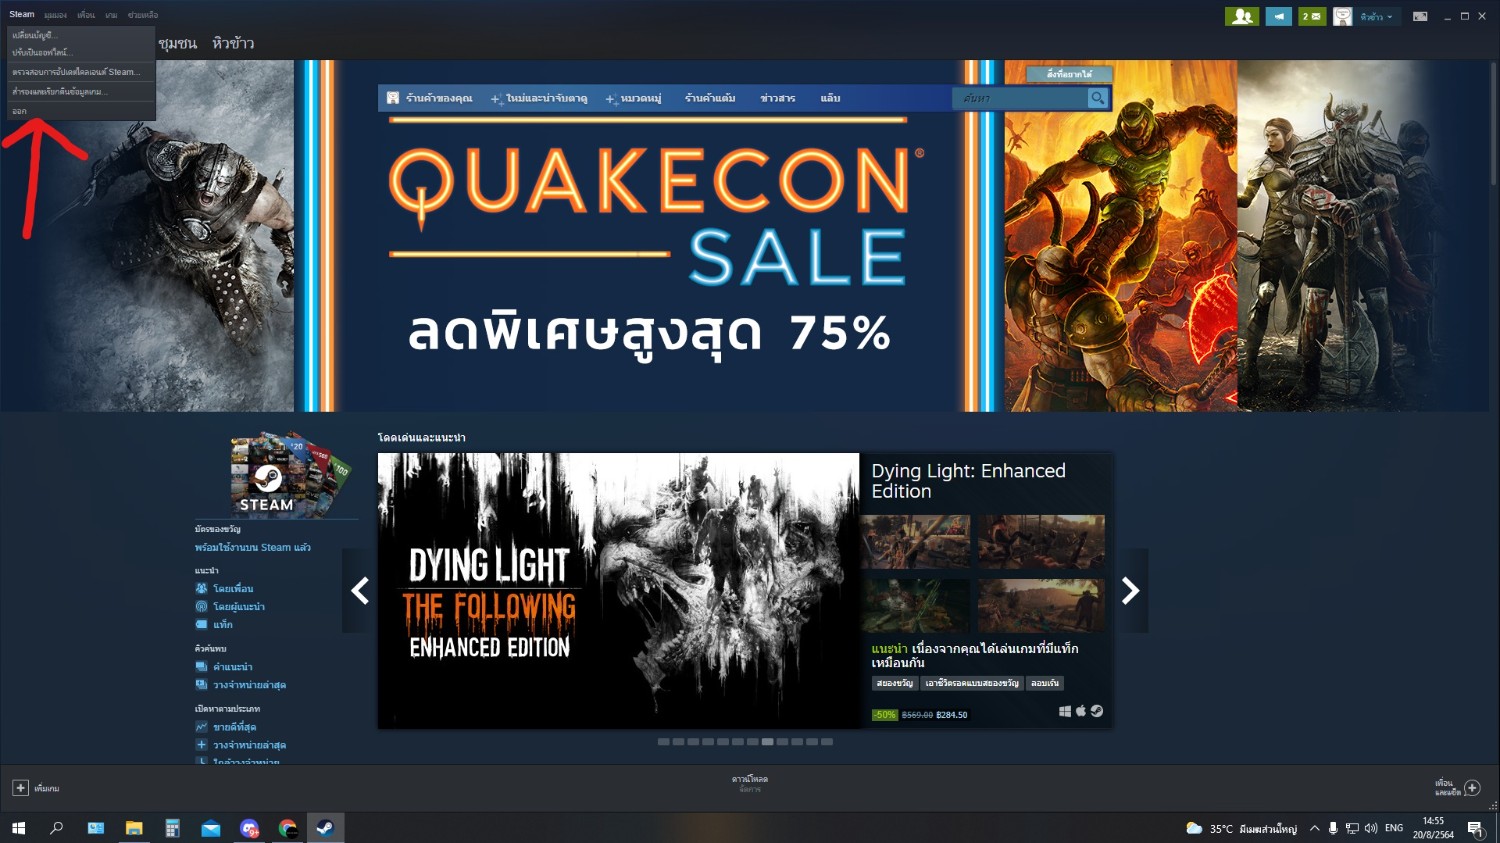Open the มุมมอง view menu
1500x843 pixels.
56,15
